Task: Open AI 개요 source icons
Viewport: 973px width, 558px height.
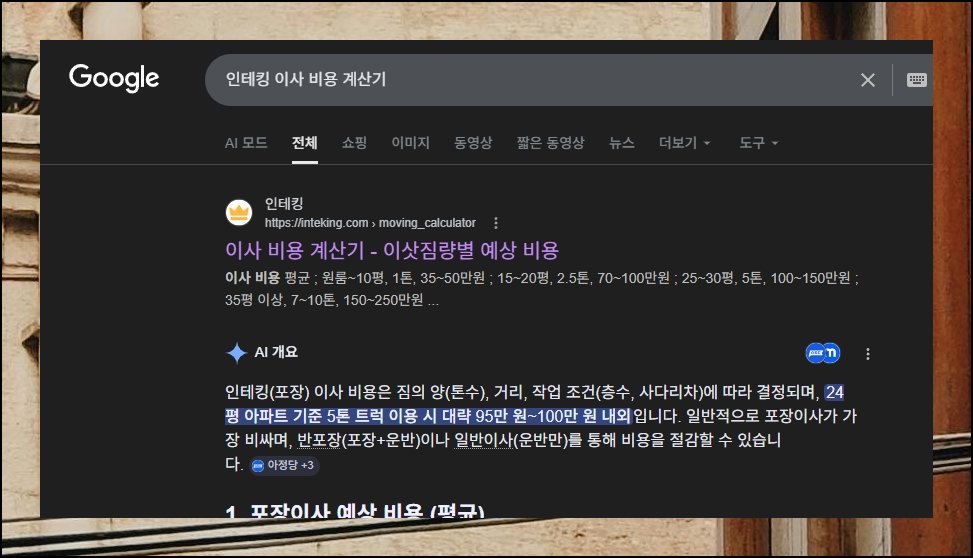Action: tap(822, 353)
